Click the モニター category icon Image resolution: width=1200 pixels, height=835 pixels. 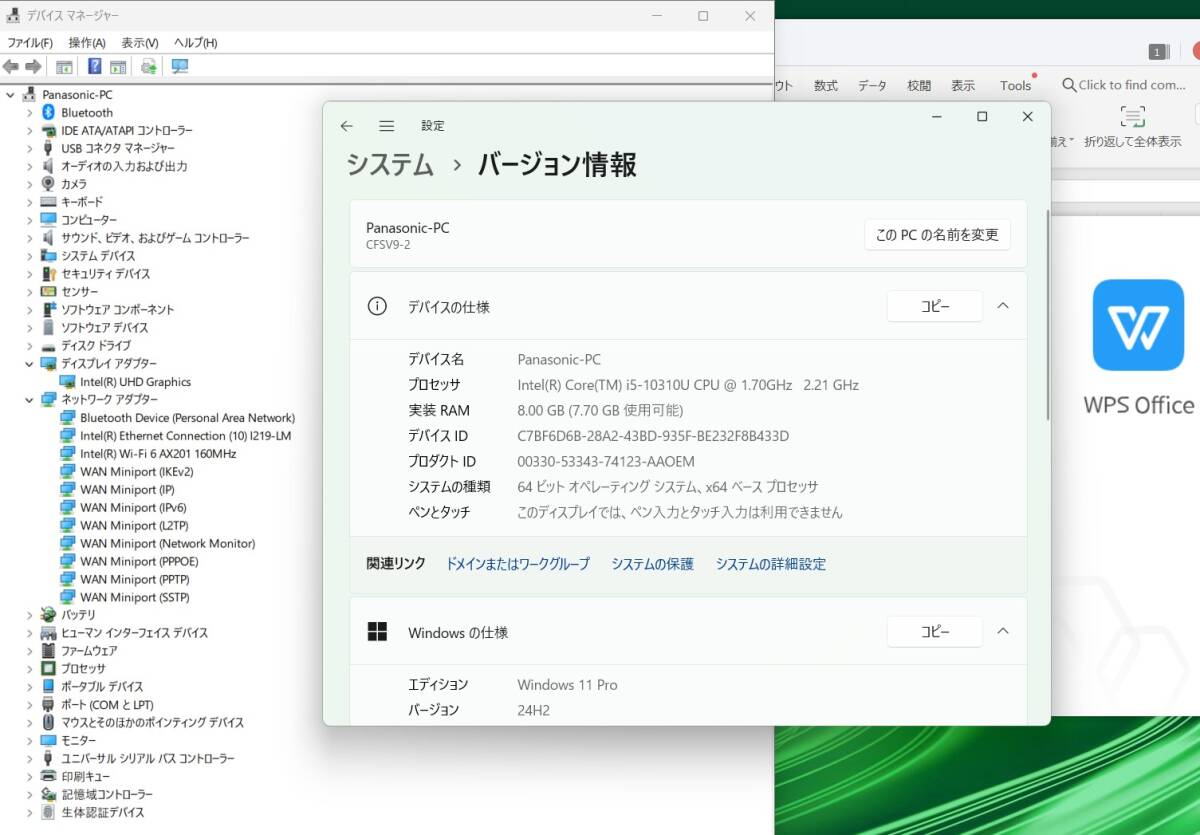[48, 741]
